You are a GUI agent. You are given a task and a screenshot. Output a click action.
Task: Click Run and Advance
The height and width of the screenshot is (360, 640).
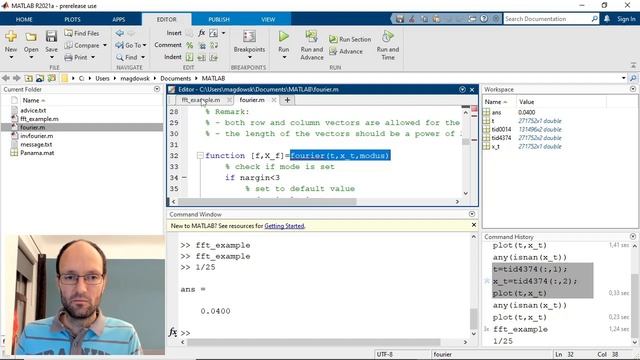tap(312, 45)
